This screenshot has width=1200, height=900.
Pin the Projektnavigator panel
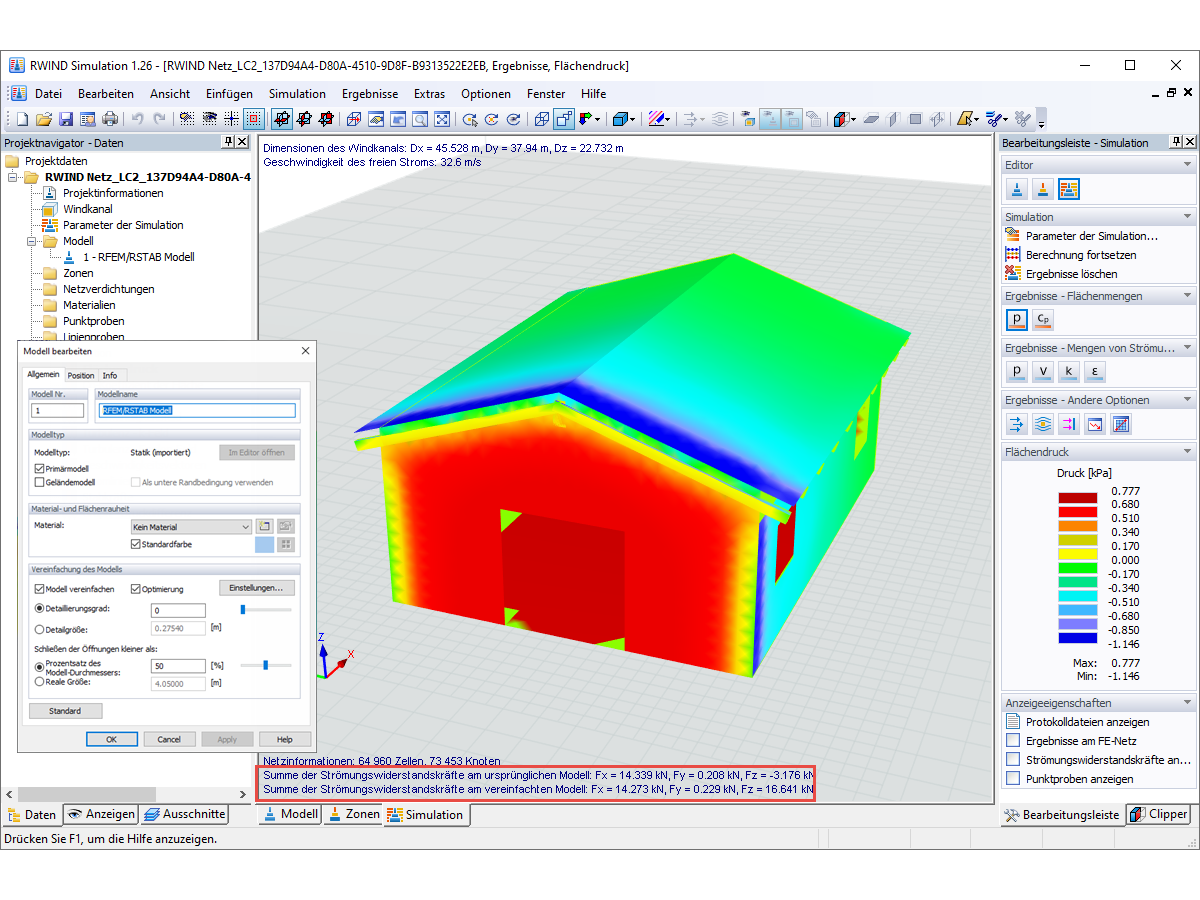click(228, 142)
